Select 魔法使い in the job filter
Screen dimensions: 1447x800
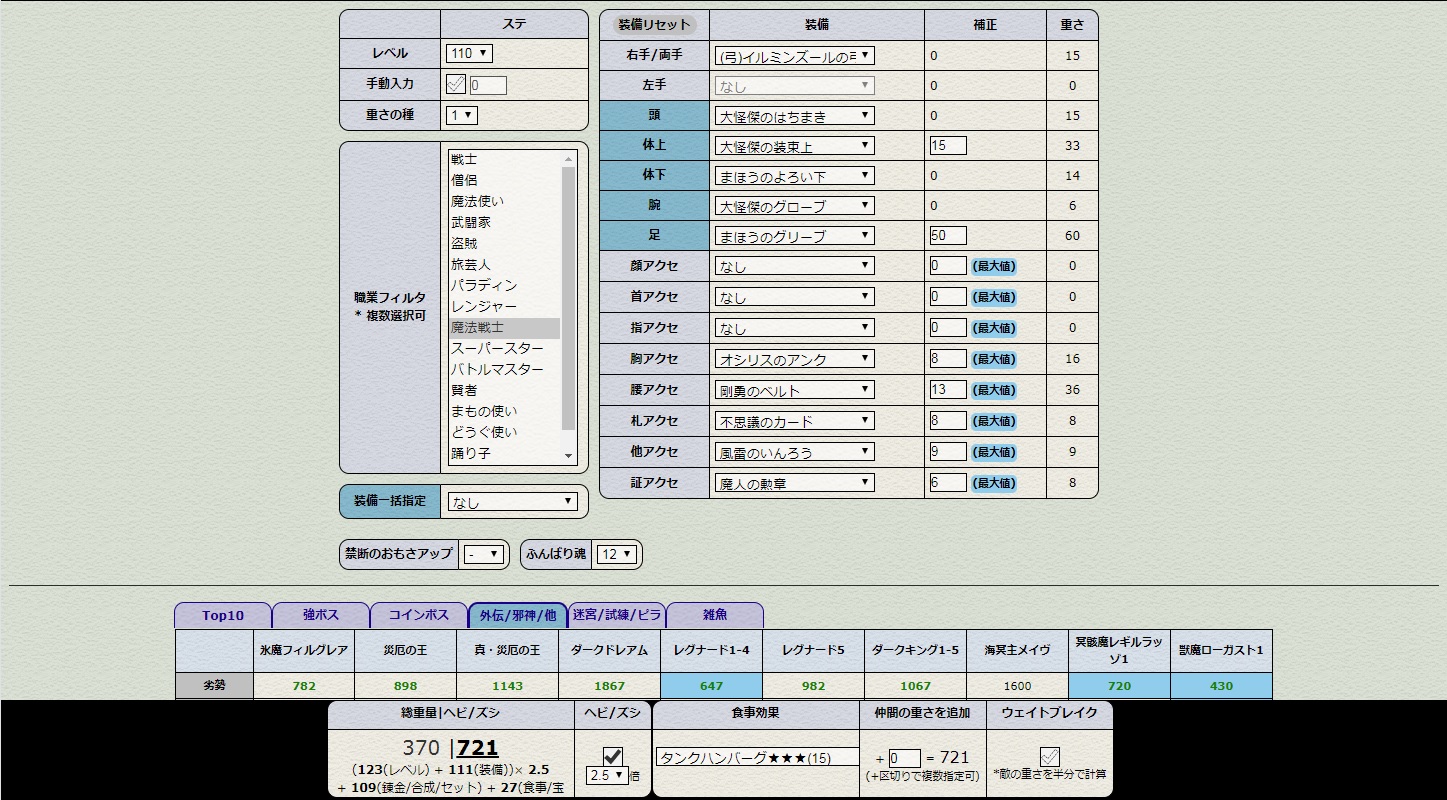pos(504,201)
